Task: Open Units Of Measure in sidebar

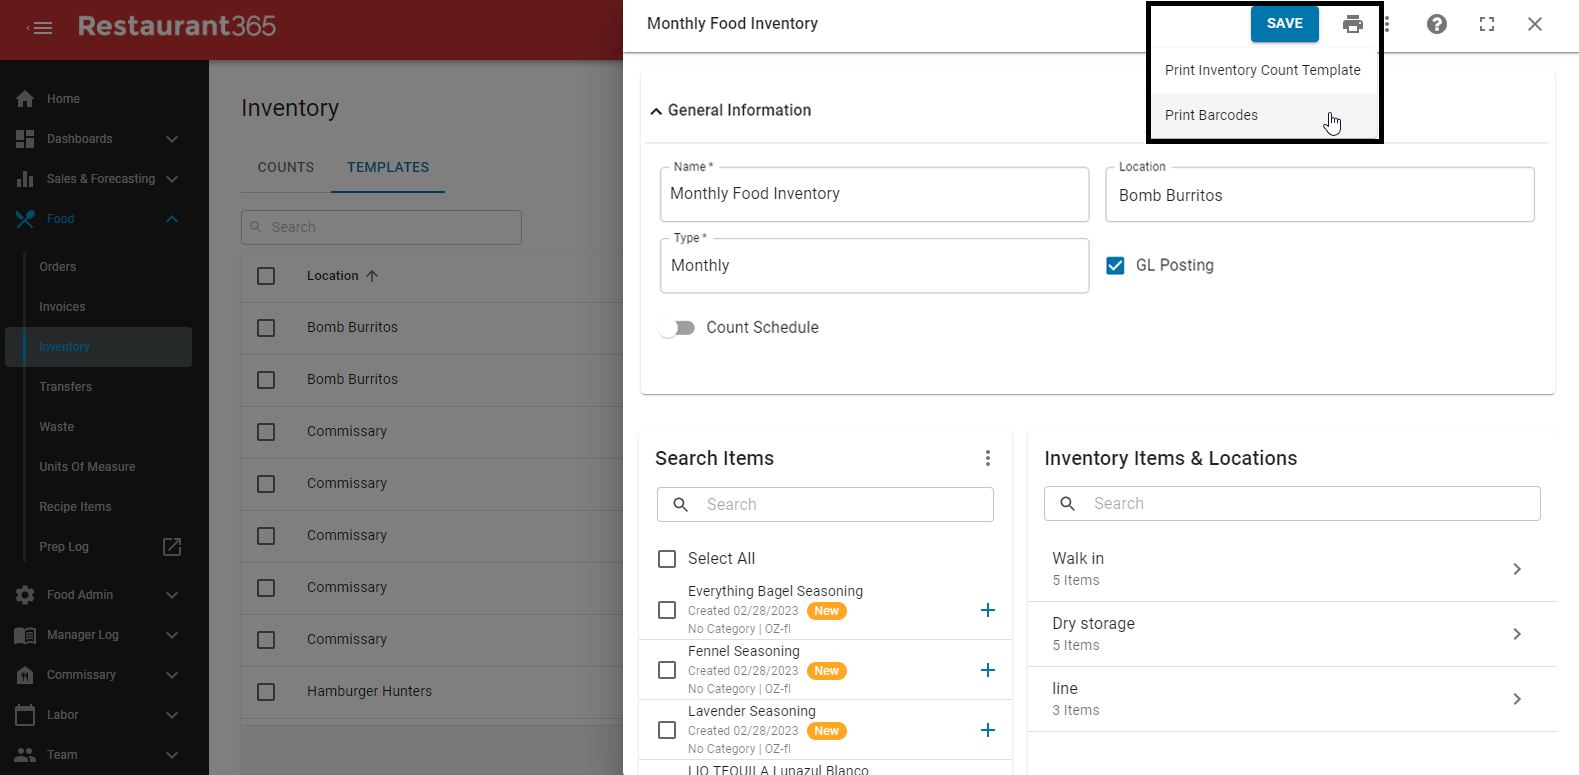Action: [88, 467]
